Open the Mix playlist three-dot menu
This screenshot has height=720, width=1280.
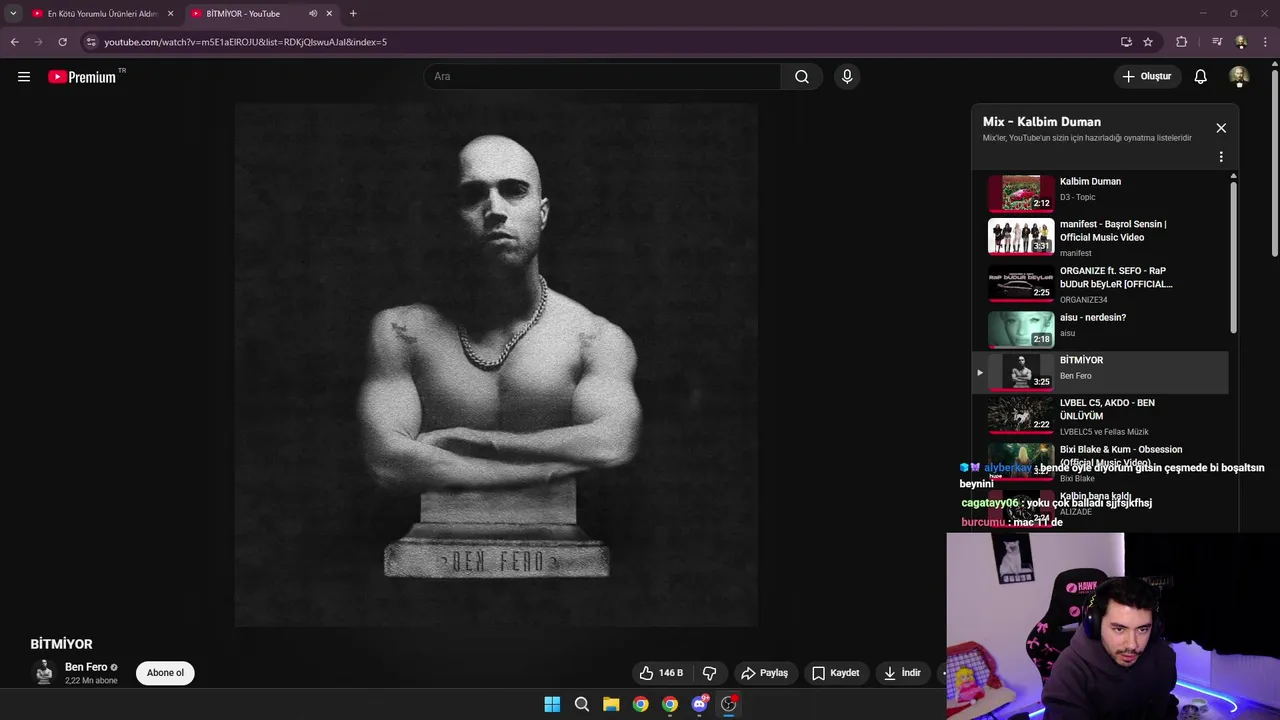coord(1221,157)
